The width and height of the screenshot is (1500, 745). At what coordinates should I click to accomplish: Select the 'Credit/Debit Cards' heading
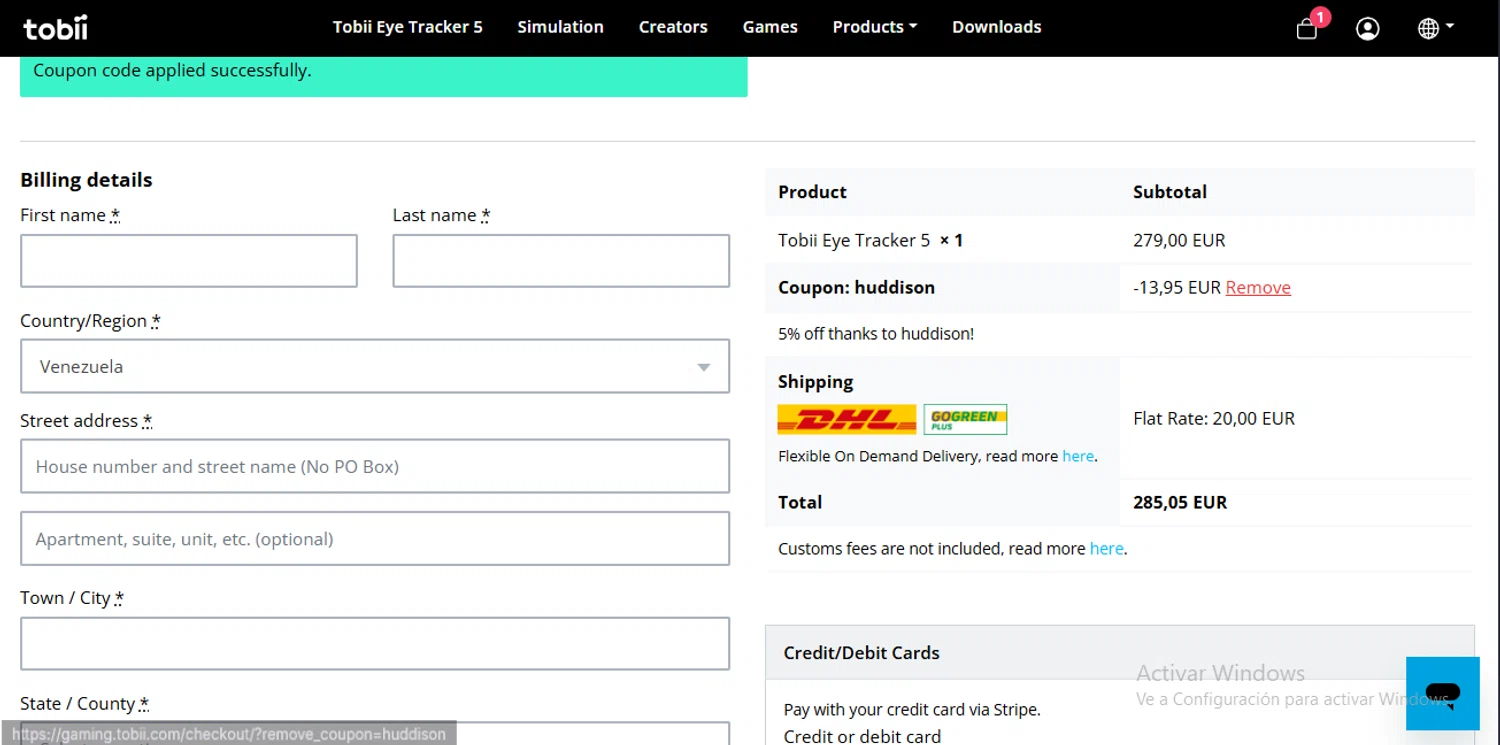coord(862,652)
